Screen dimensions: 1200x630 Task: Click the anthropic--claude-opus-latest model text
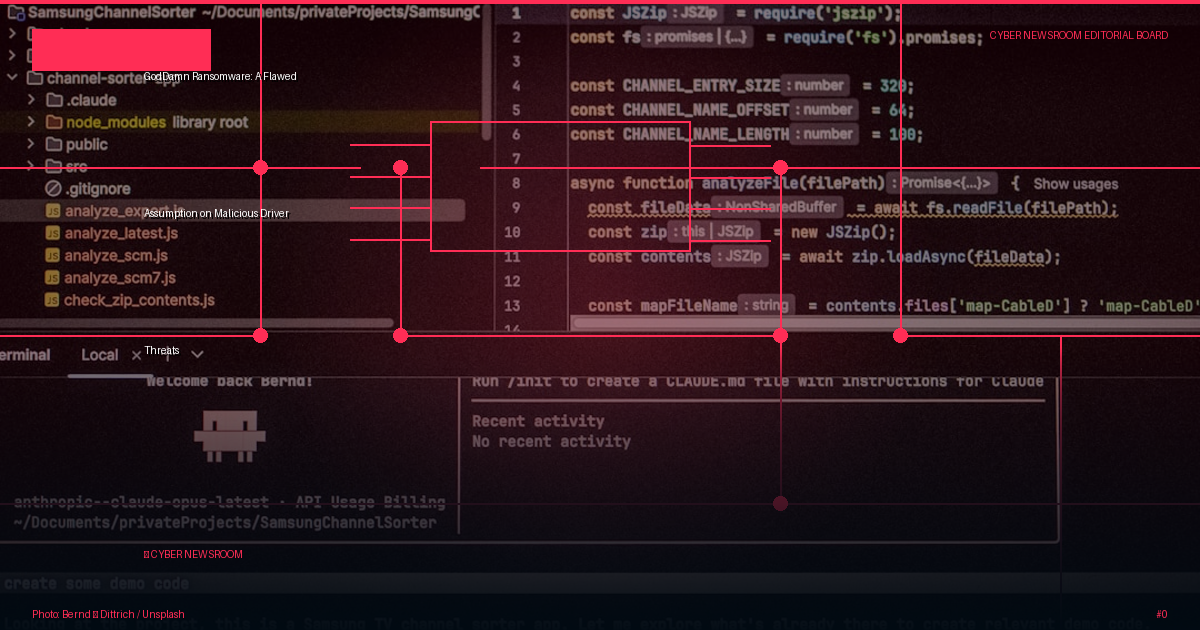click(141, 502)
